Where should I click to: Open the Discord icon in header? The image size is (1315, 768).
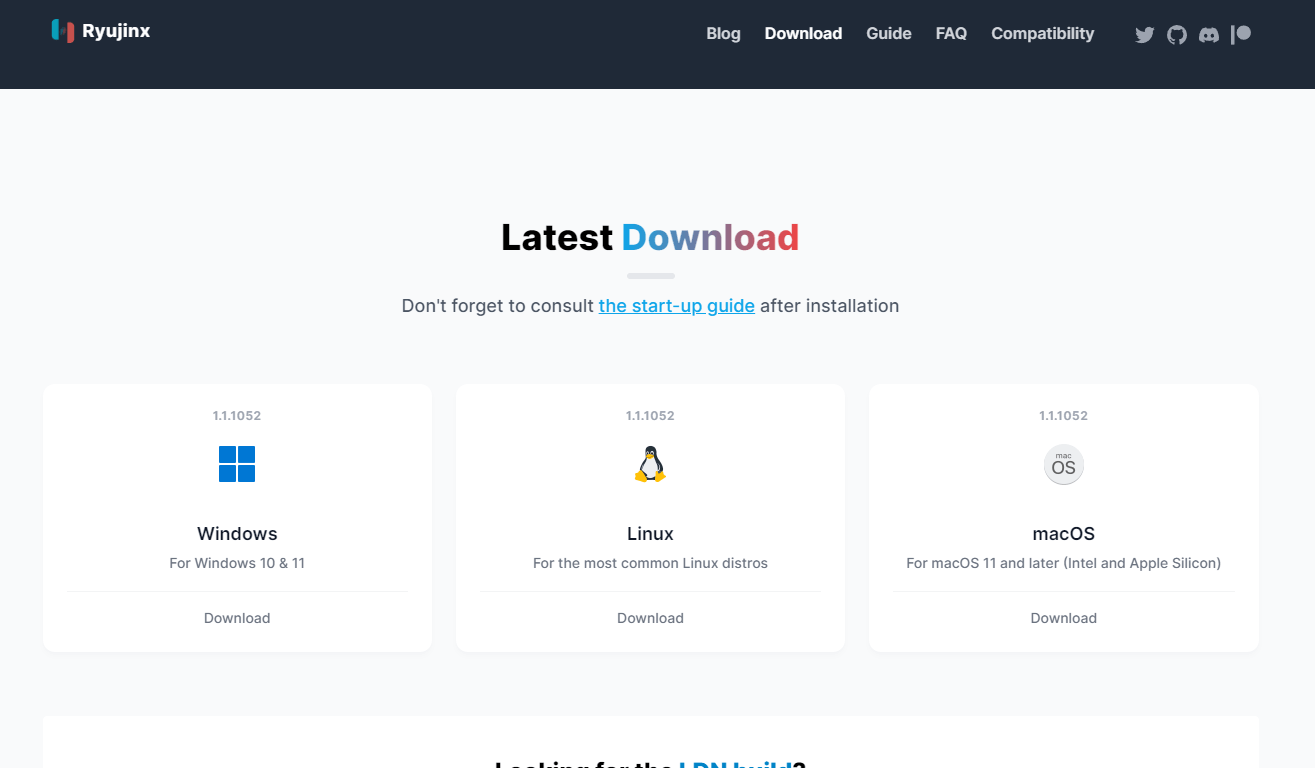click(1209, 35)
